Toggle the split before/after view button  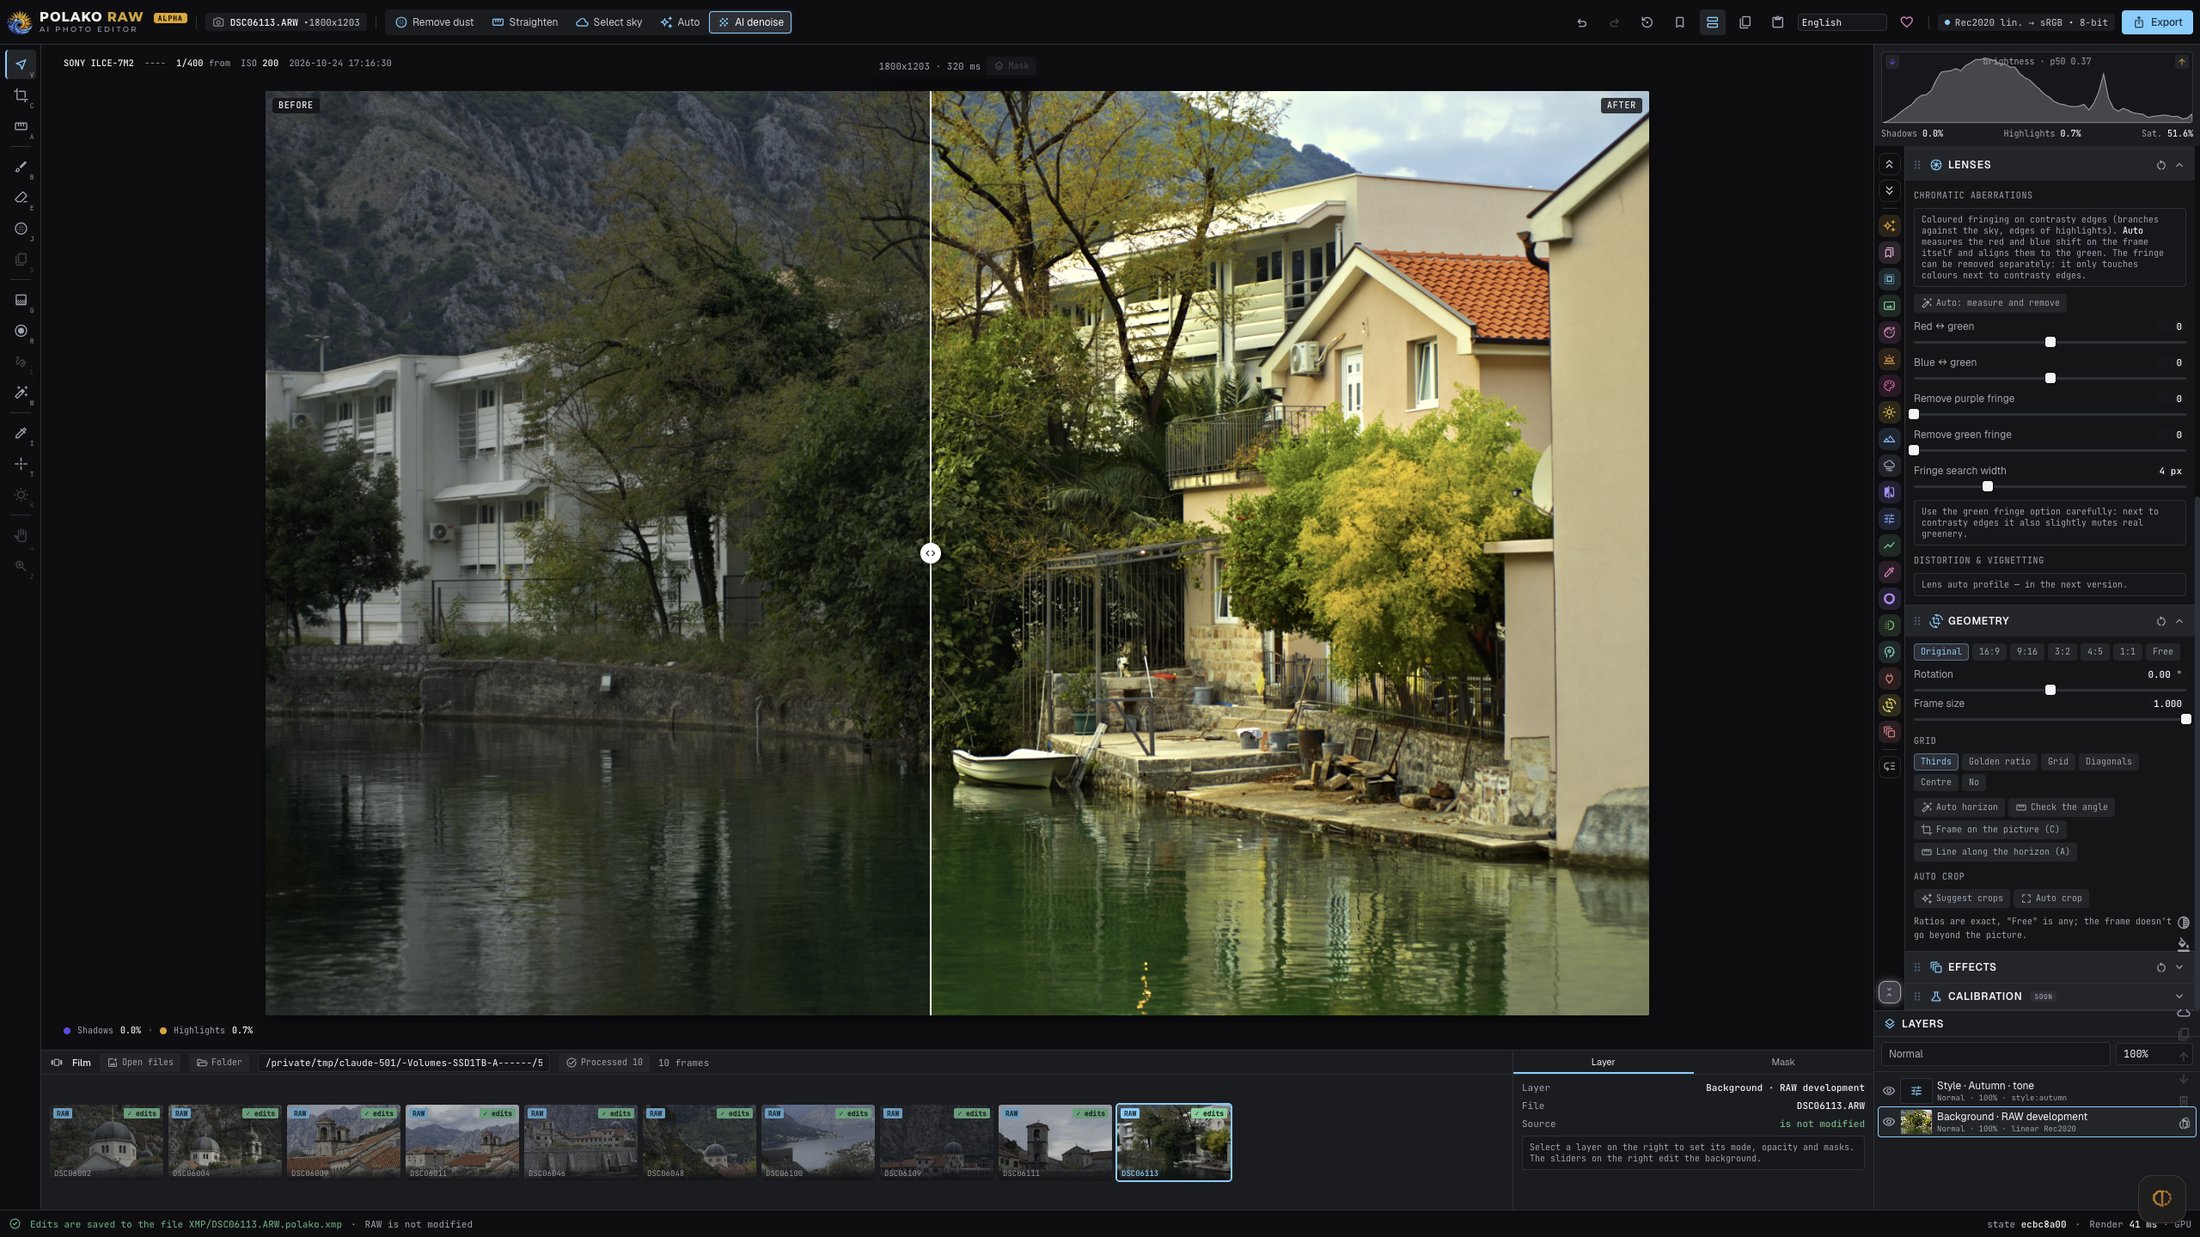1712,22
